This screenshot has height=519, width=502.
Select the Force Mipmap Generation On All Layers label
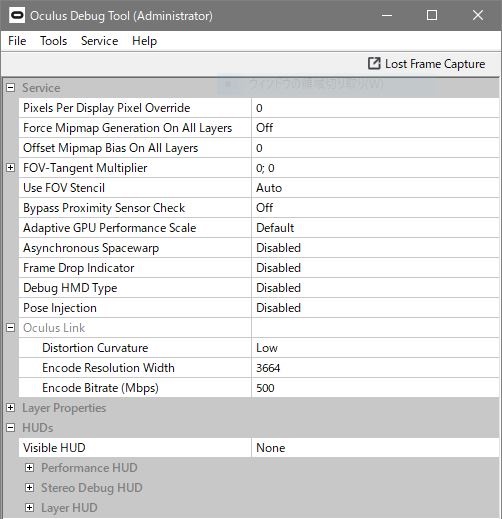click(x=127, y=128)
